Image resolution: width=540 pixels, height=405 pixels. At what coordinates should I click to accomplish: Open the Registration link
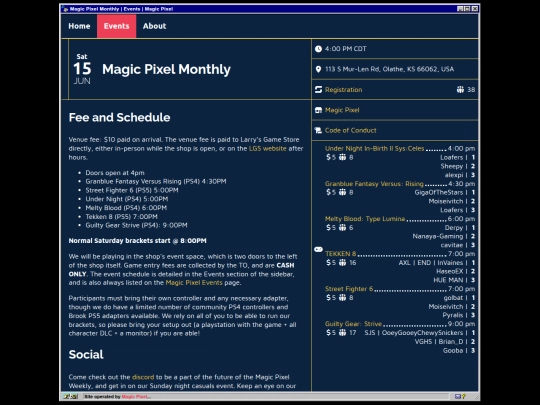tap(343, 90)
